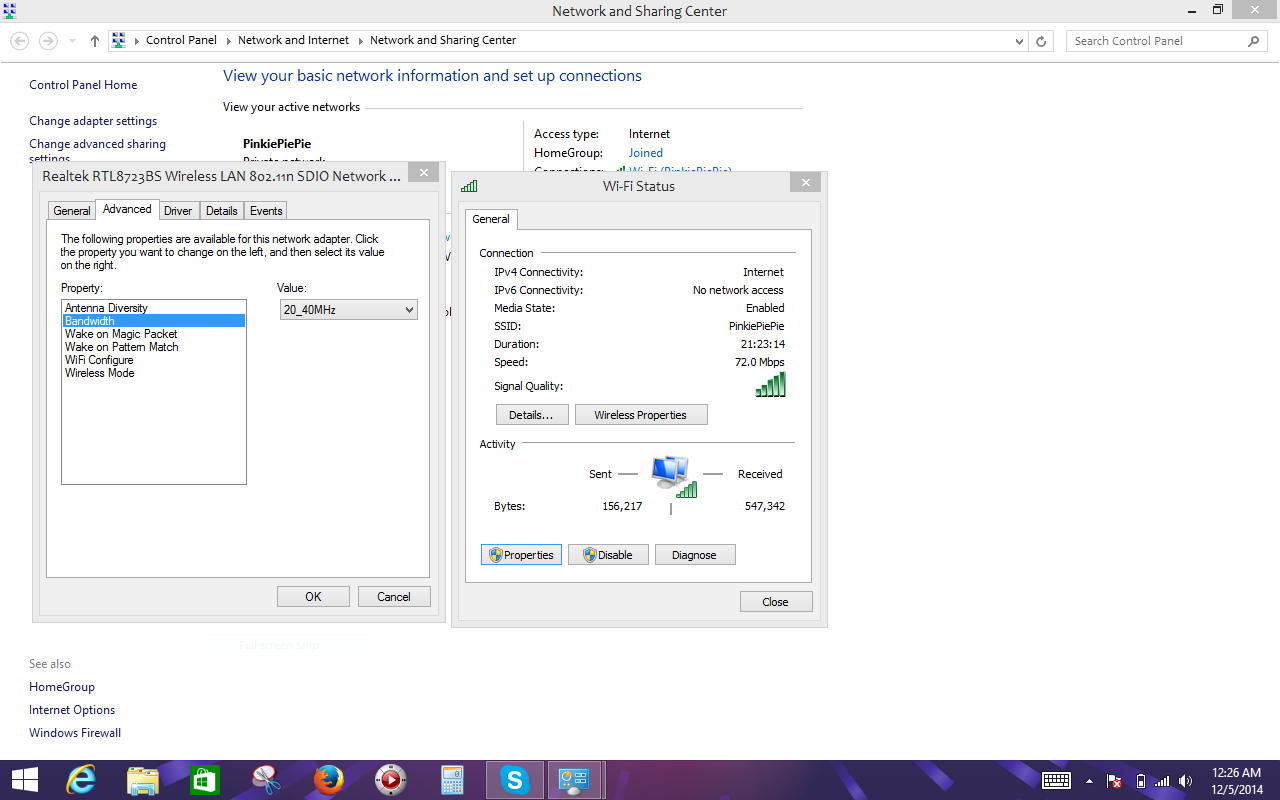Viewport: 1280px width, 800px height.
Task: Expand the address bar history dropdown
Action: [1019, 41]
